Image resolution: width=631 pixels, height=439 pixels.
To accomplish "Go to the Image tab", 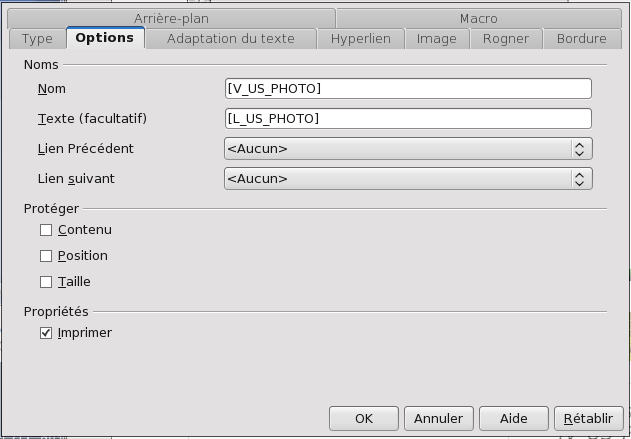I will (437, 39).
